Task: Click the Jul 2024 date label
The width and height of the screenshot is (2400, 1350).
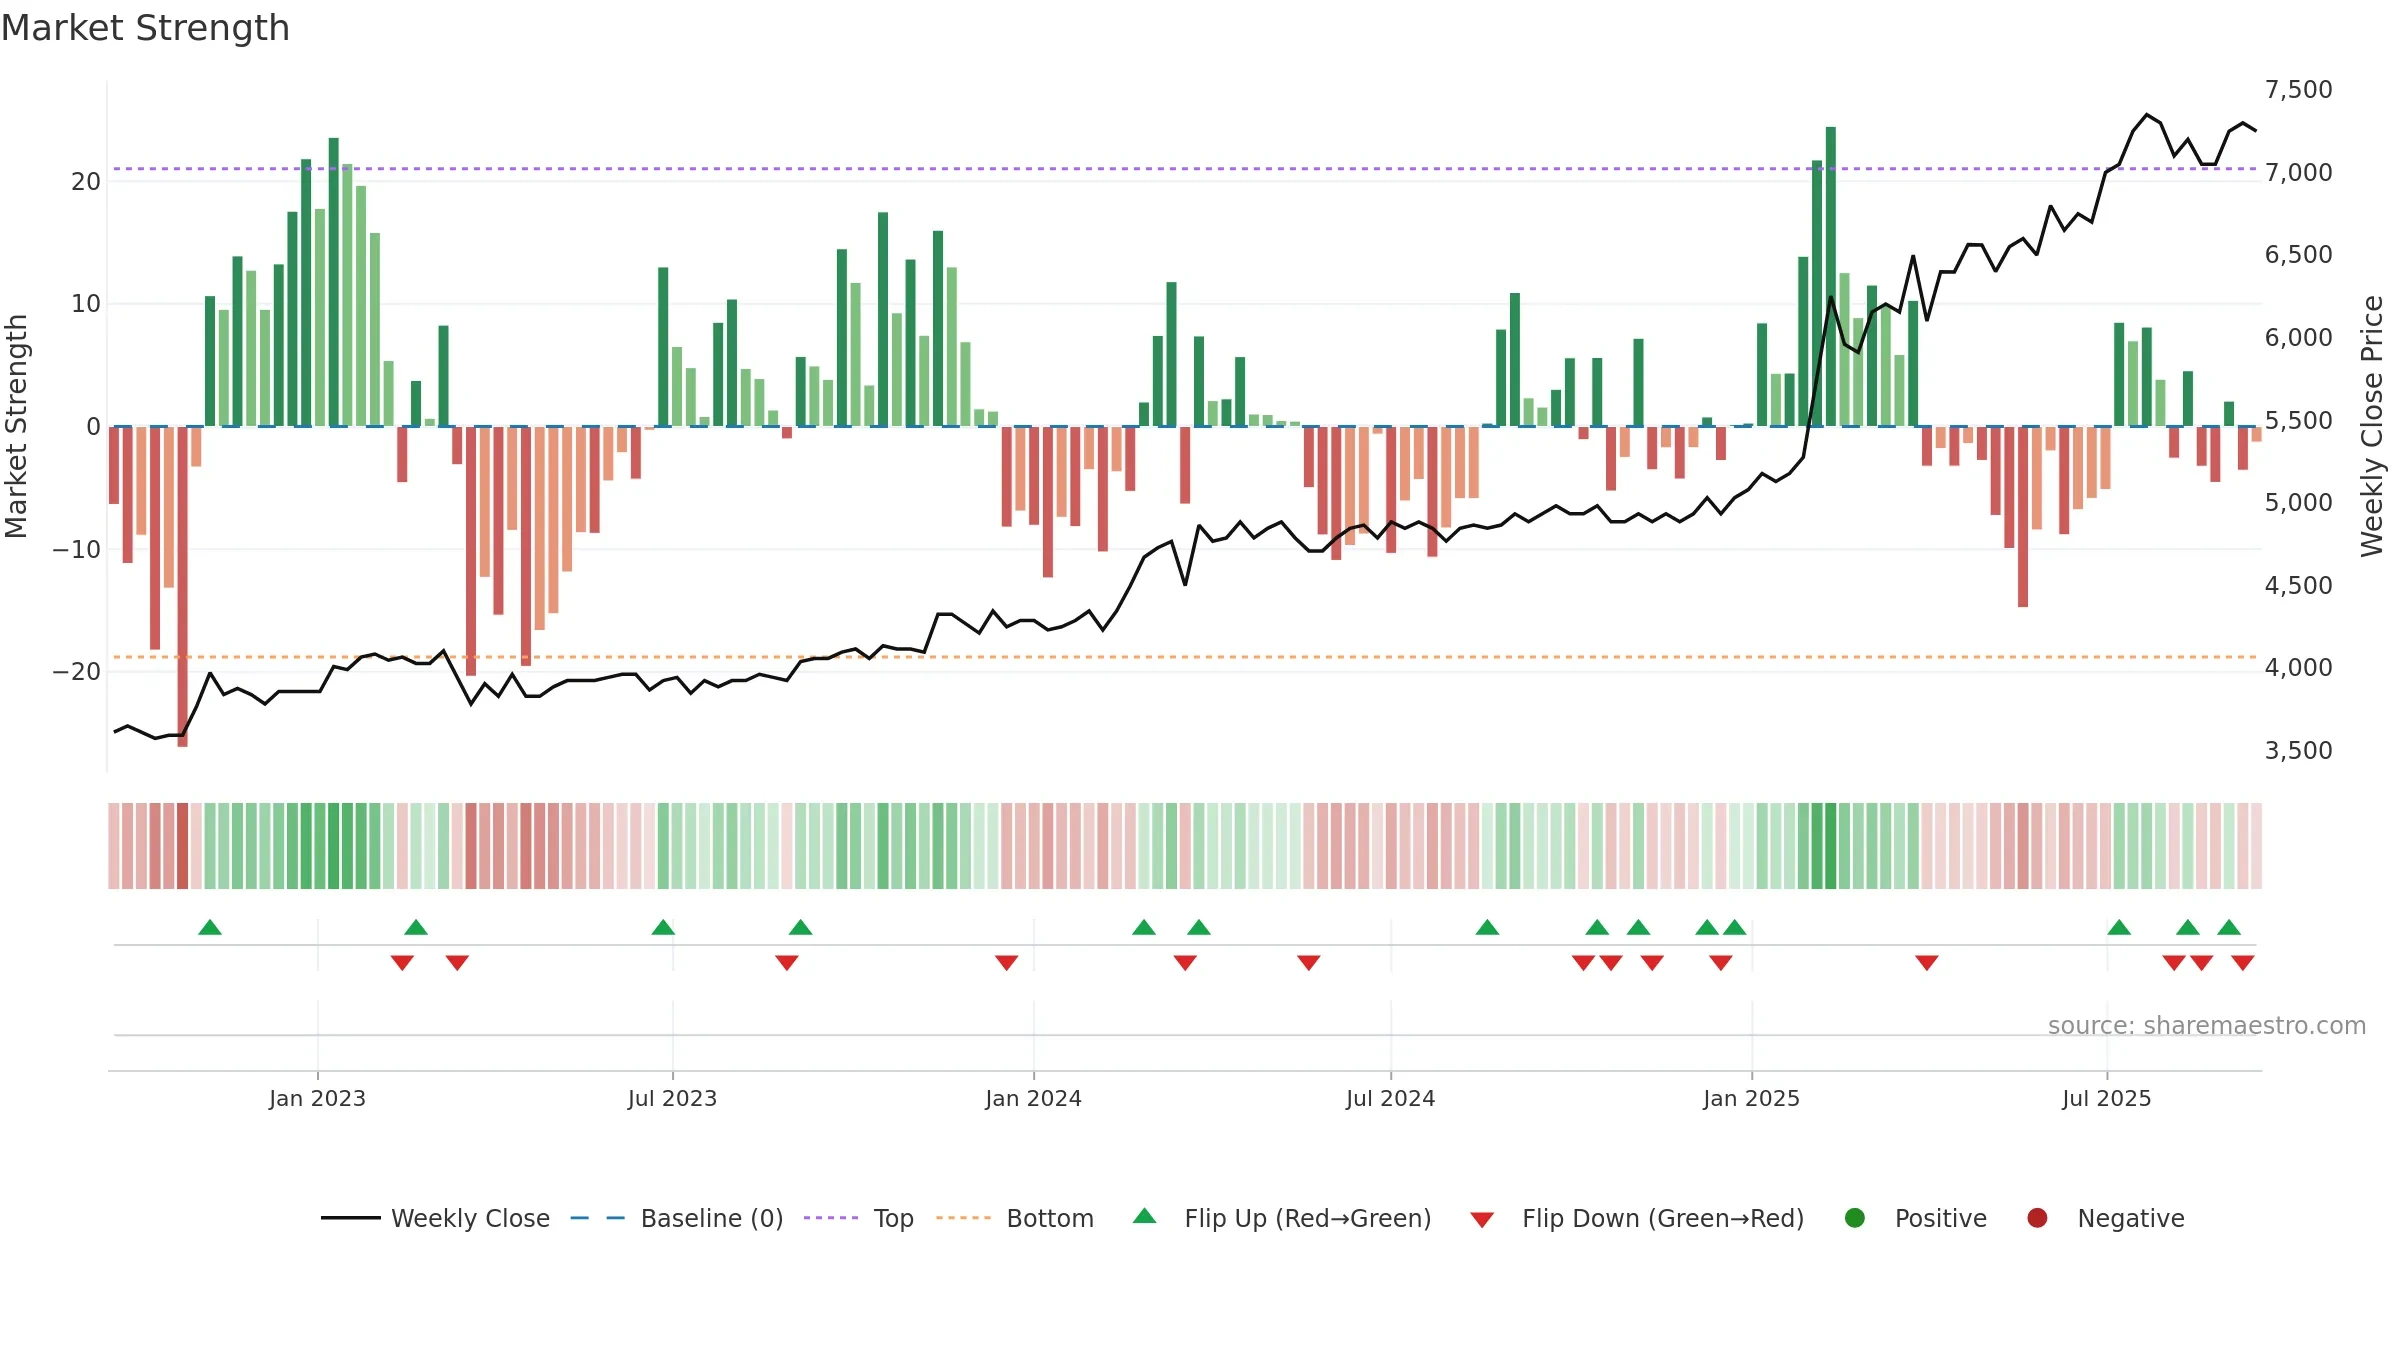Action: click(x=1390, y=1098)
